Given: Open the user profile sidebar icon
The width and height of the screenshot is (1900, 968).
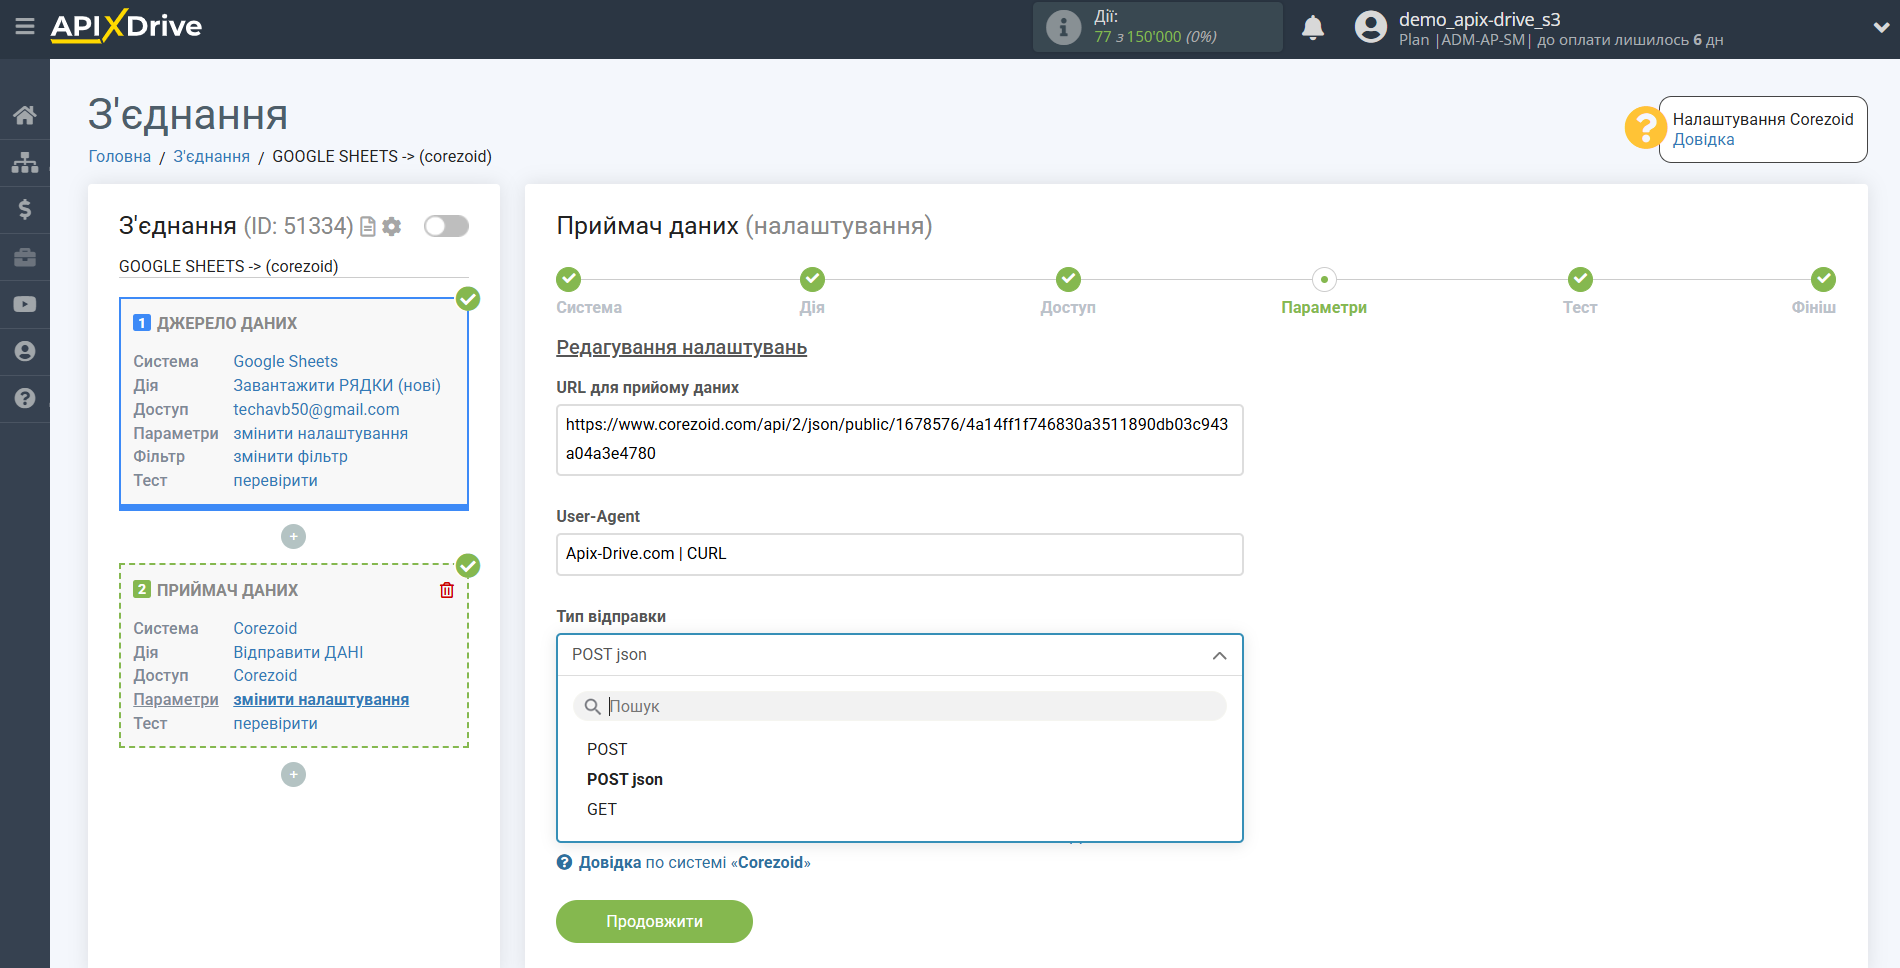Looking at the screenshot, I should (25, 351).
